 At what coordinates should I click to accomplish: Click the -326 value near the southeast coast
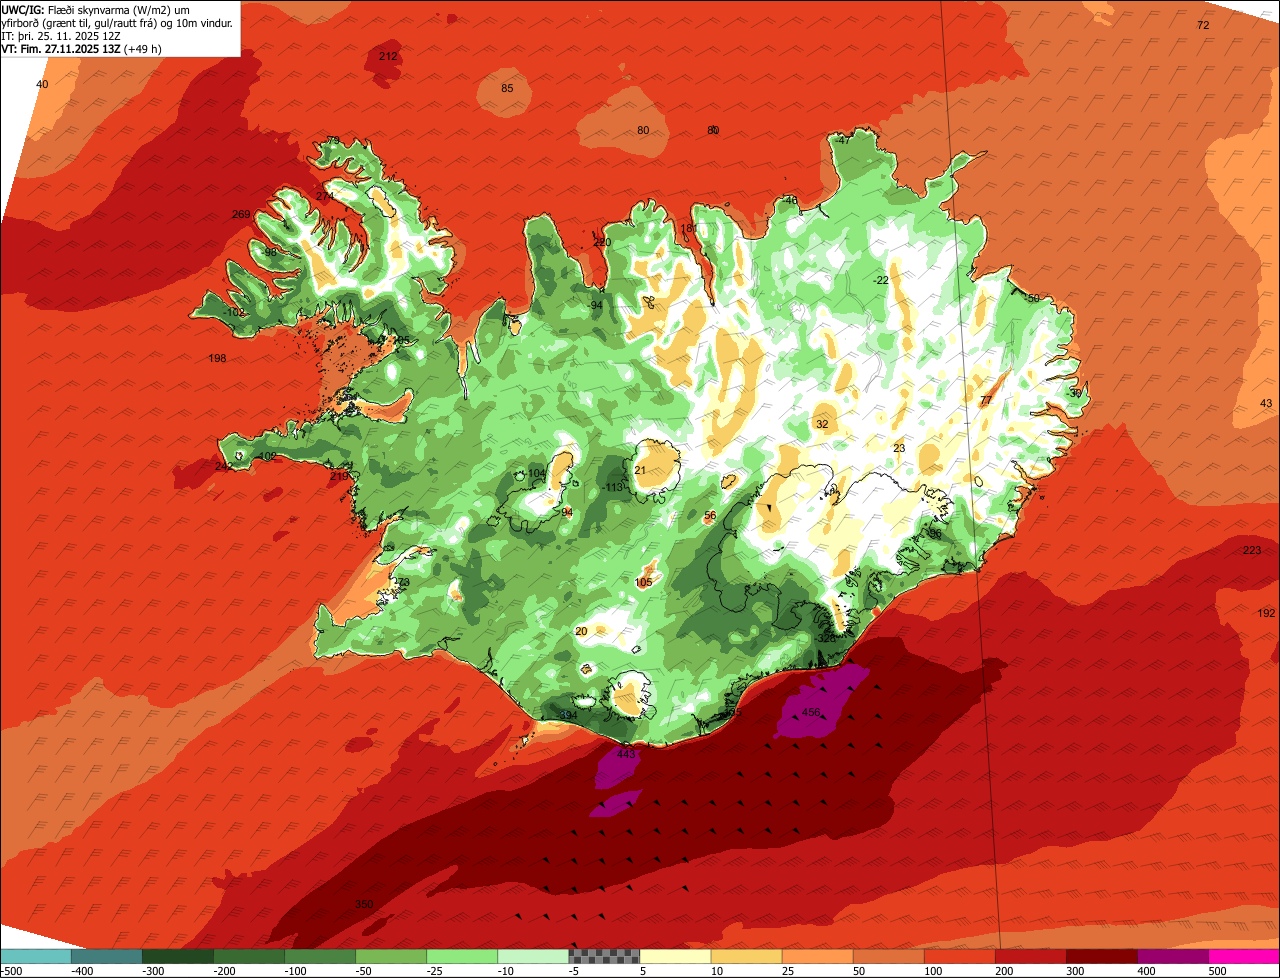(825, 638)
